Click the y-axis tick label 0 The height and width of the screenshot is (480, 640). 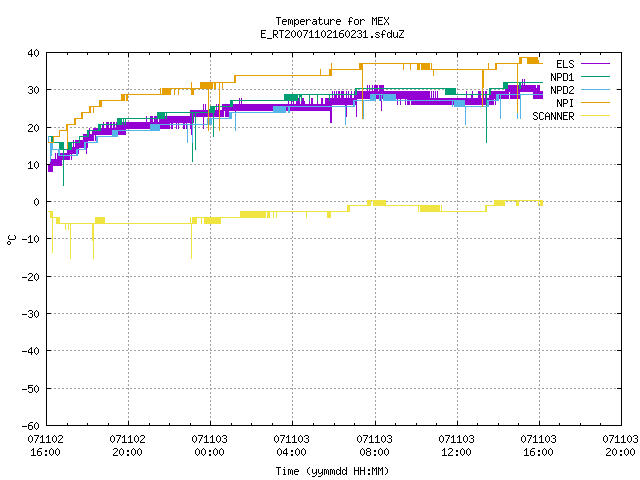pyautogui.click(x=37, y=202)
